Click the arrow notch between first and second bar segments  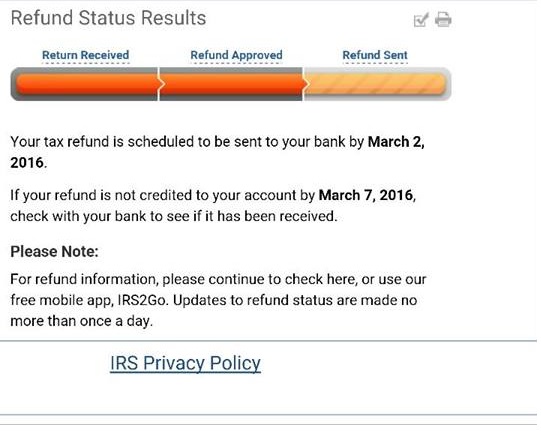[x=161, y=84]
